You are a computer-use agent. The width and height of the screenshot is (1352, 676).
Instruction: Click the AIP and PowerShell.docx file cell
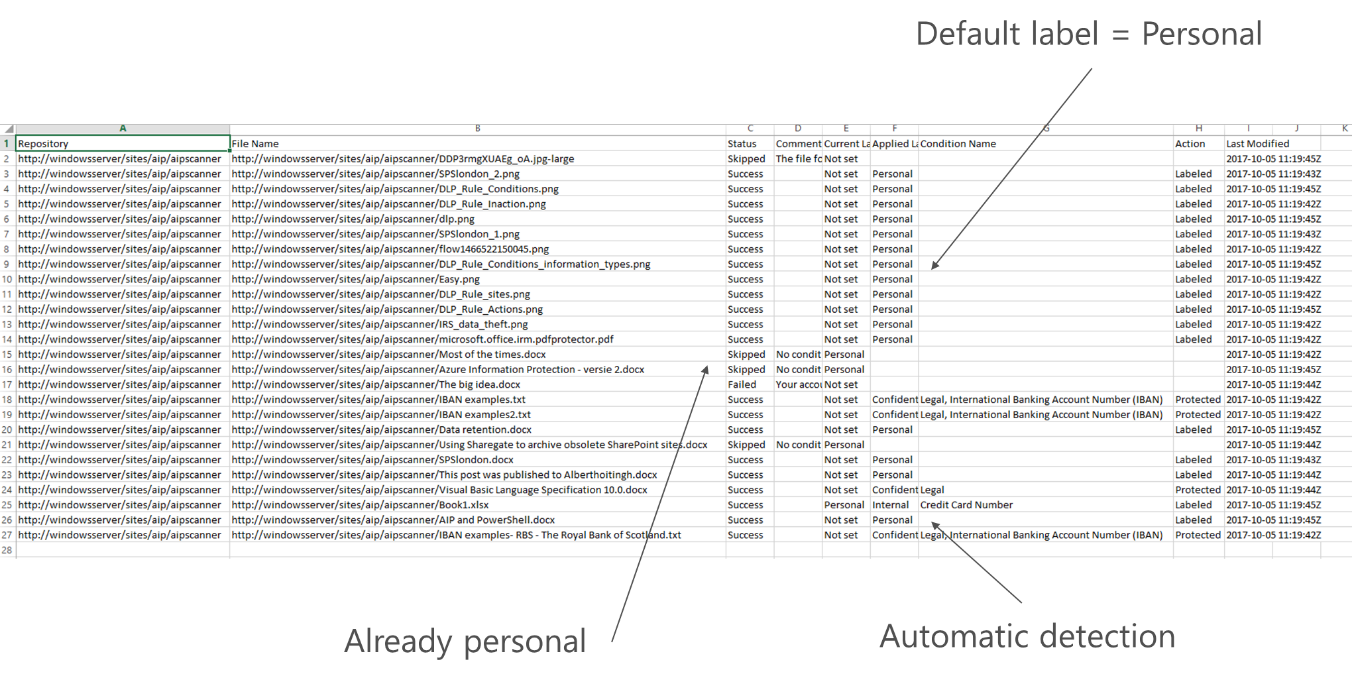coord(477,520)
